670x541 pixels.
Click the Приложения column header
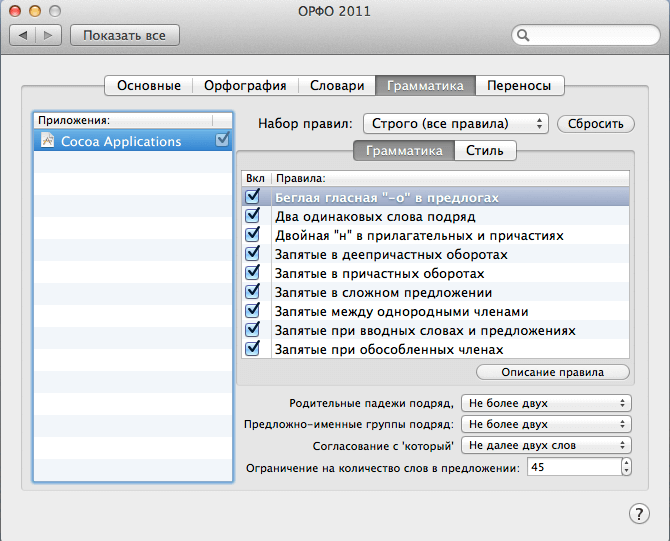click(123, 120)
